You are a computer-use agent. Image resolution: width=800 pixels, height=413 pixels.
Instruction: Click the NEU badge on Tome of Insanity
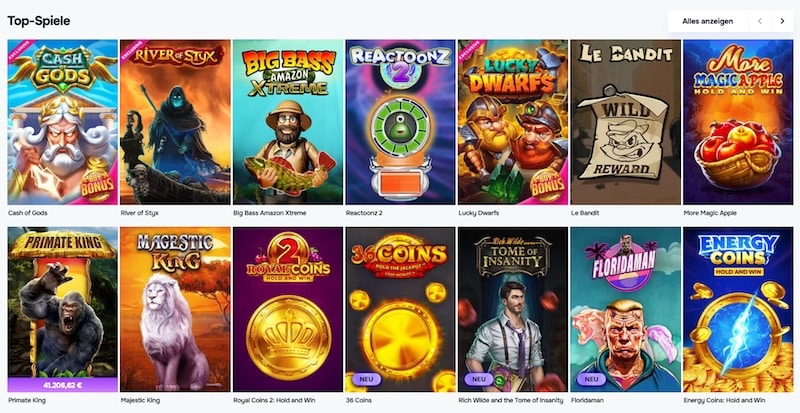click(479, 379)
